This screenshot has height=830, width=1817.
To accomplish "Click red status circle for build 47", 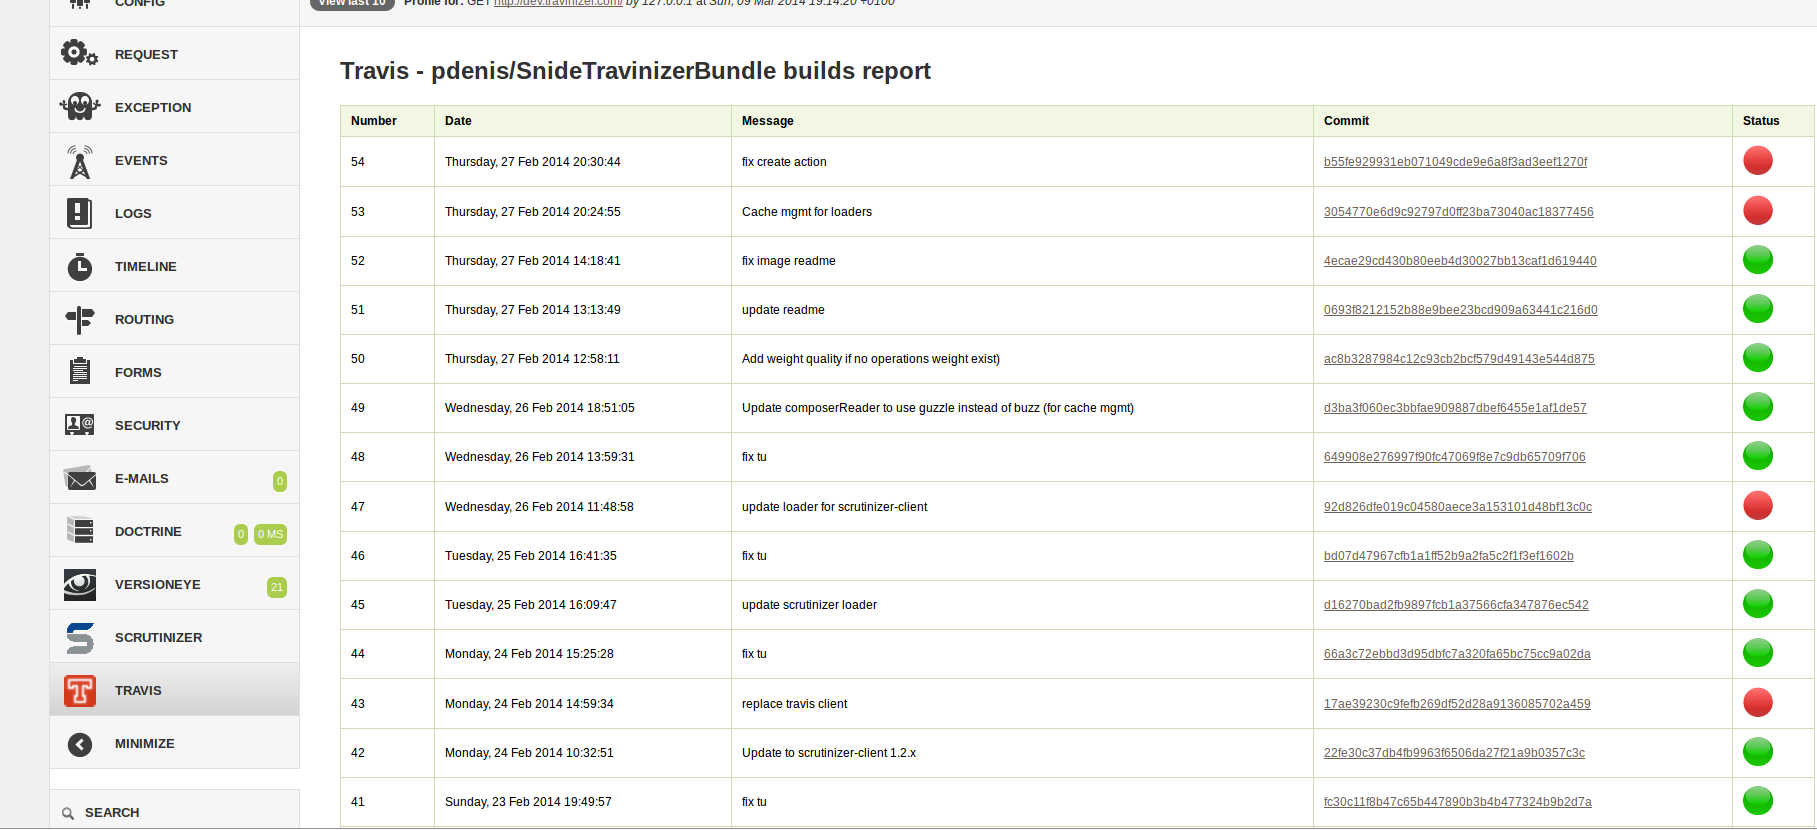I will pos(1758,506).
